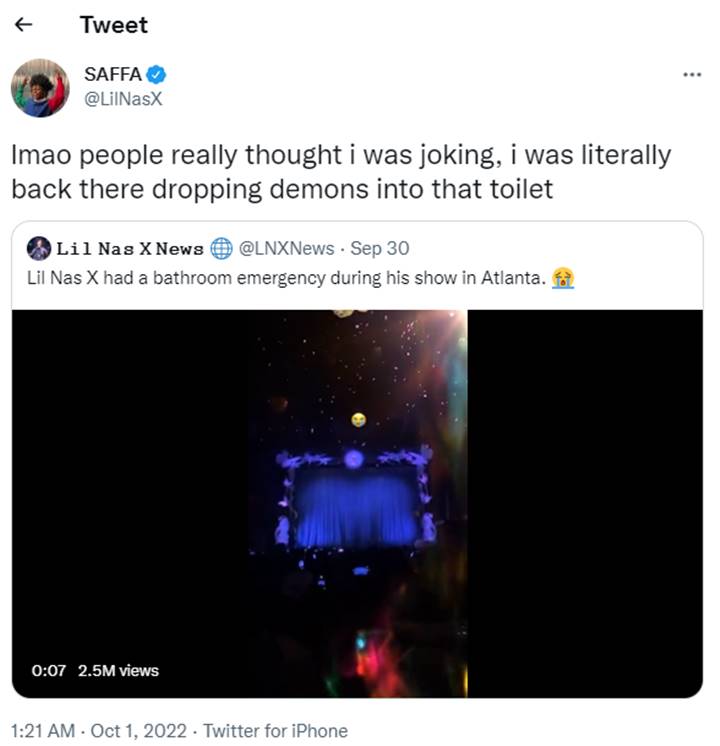Click the 2.5M views counter
The height and width of the screenshot is (746, 720).
(x=118, y=670)
